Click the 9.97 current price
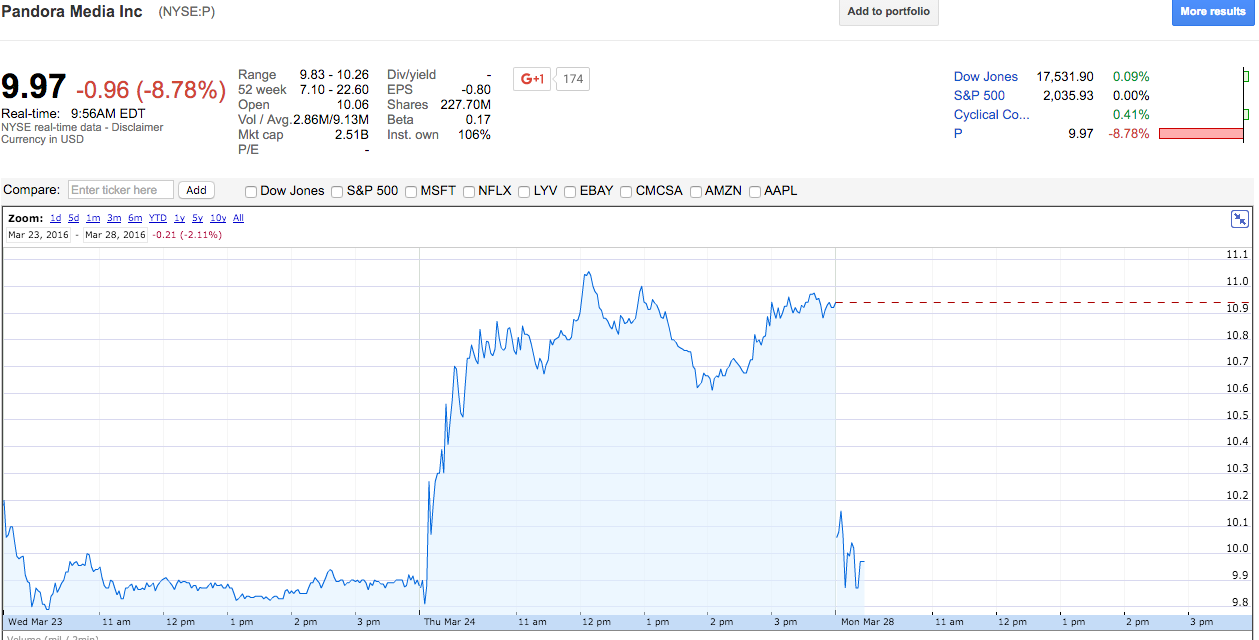The image size is (1259, 640). tap(34, 87)
